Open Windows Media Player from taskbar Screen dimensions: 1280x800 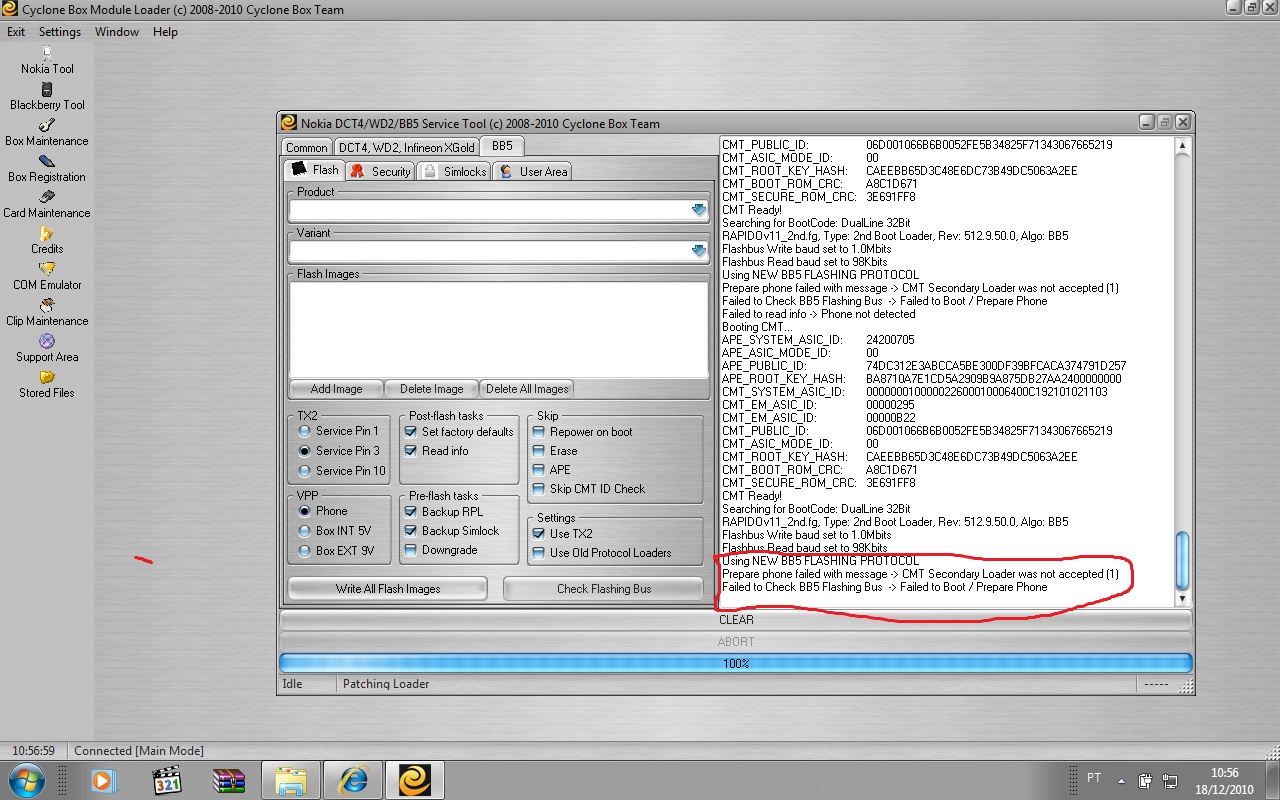coord(104,780)
